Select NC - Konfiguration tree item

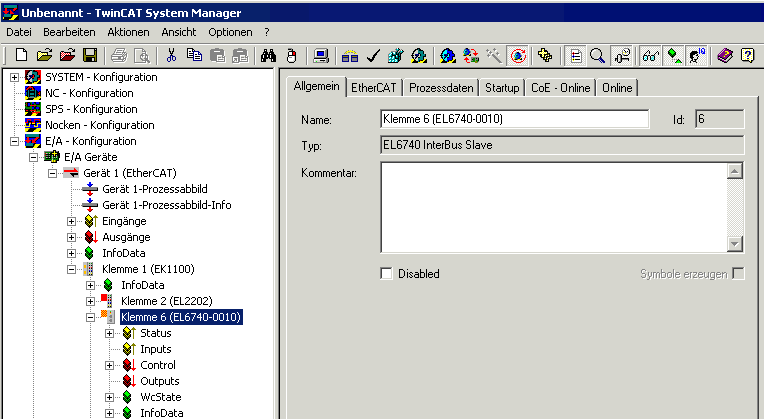89,93
